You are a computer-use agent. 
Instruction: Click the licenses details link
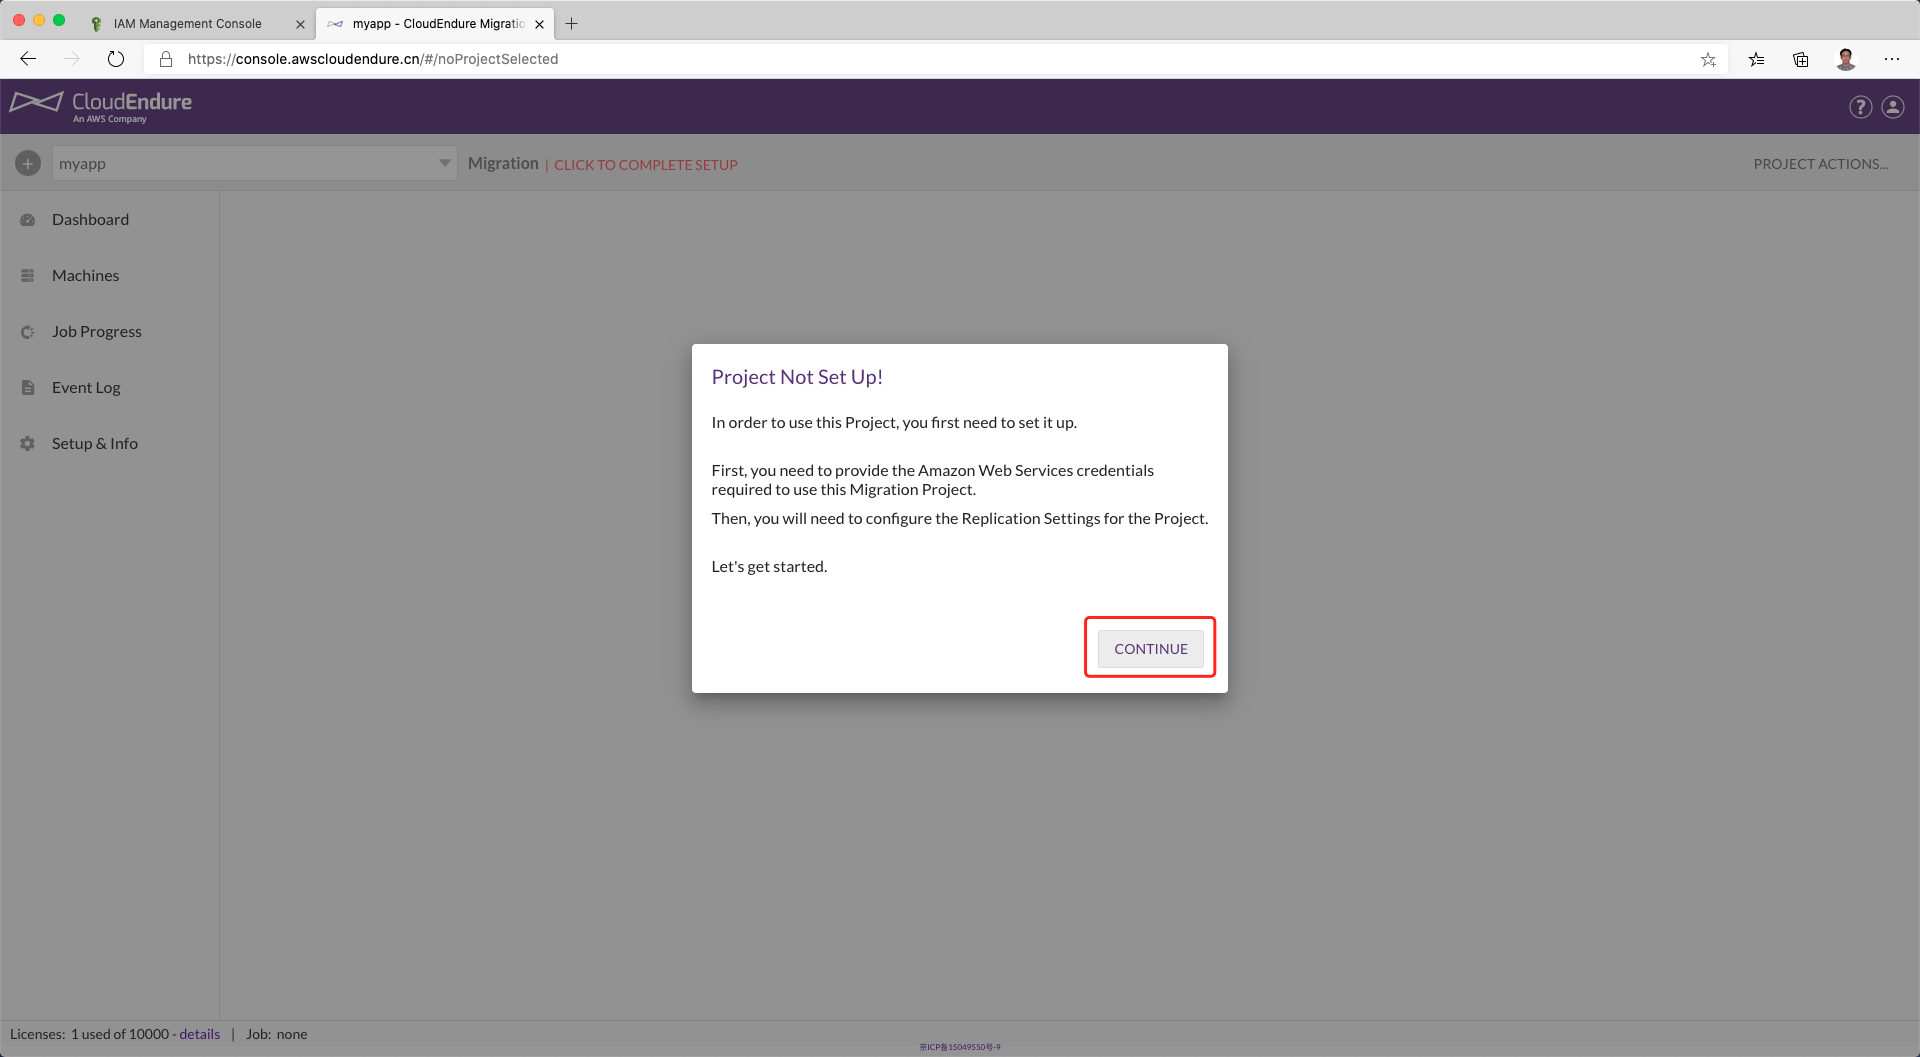point(199,1034)
